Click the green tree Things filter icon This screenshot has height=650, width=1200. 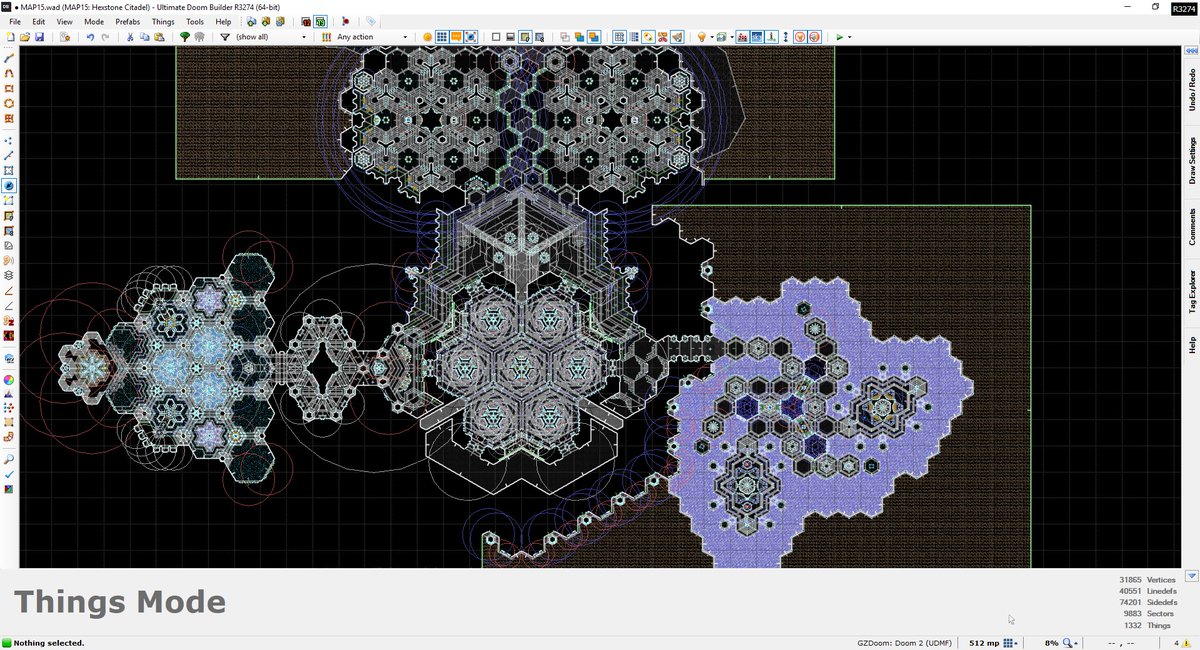(x=184, y=37)
